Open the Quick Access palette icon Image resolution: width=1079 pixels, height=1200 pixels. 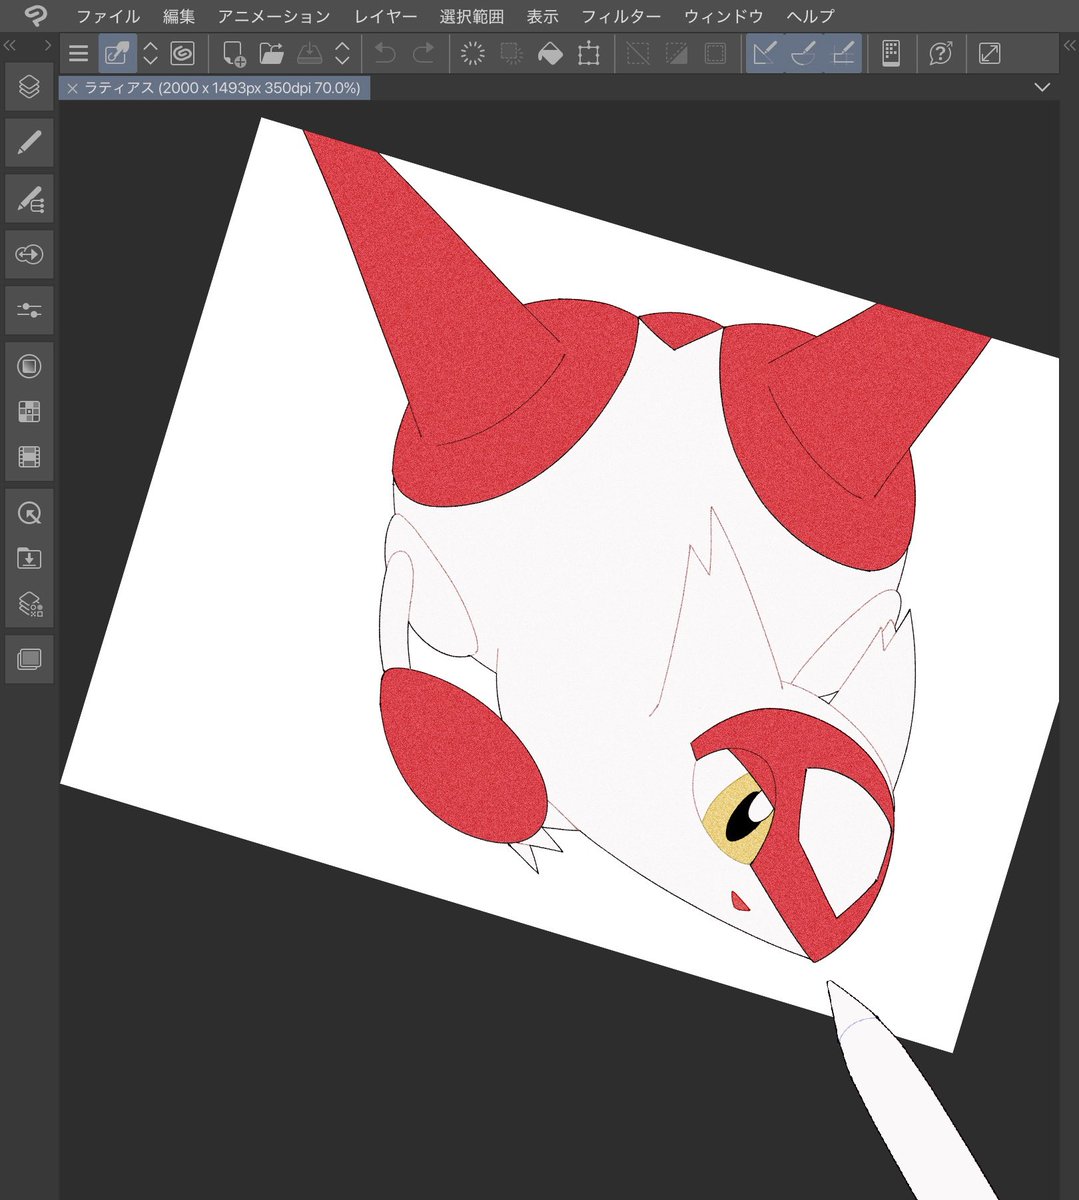29,514
